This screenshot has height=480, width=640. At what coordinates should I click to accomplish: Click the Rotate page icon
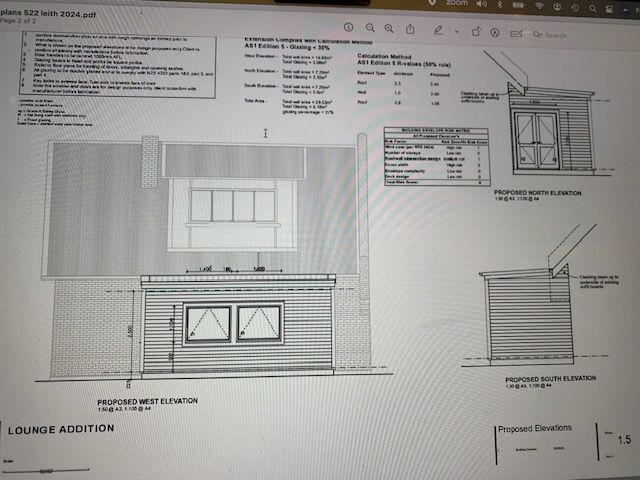pos(477,31)
